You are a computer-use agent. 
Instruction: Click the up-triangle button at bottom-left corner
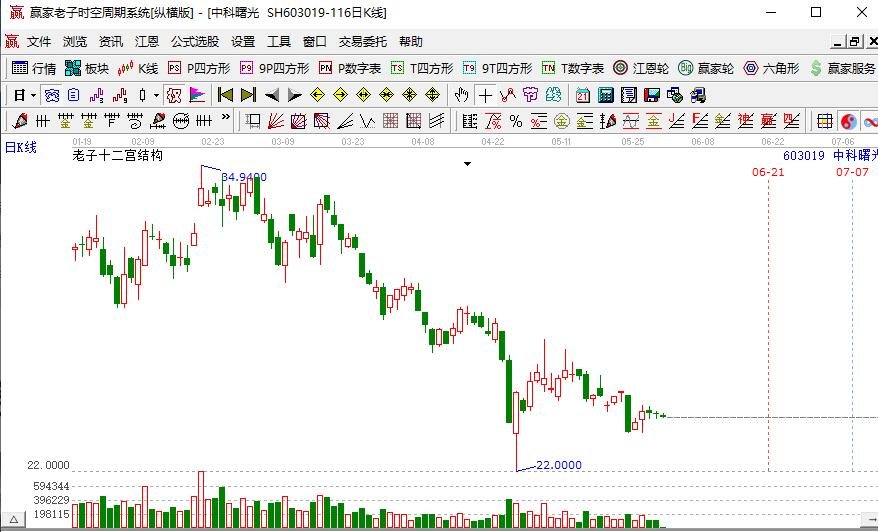(x=13, y=520)
